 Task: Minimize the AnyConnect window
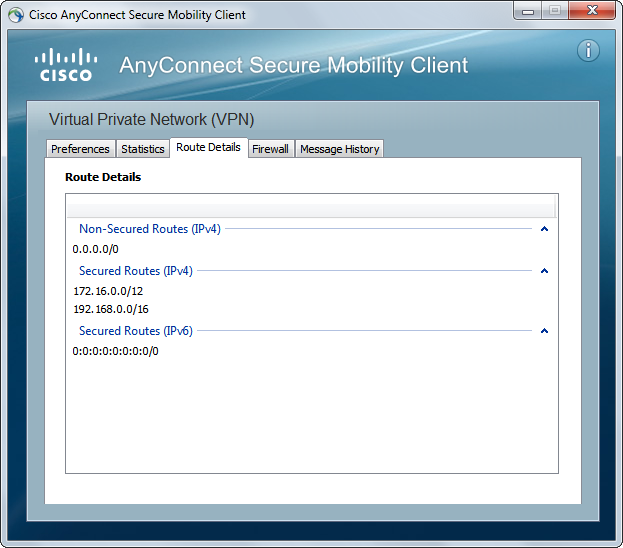coord(528,11)
